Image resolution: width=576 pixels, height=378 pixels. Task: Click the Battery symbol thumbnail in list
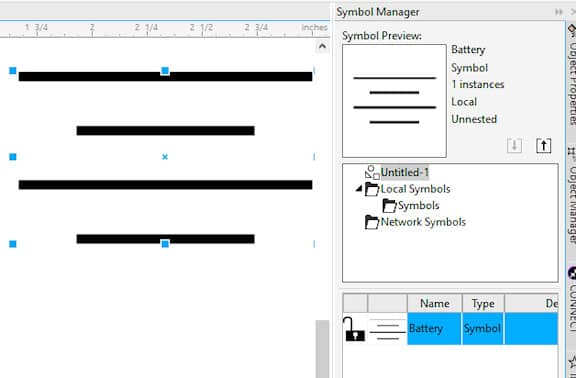388,329
